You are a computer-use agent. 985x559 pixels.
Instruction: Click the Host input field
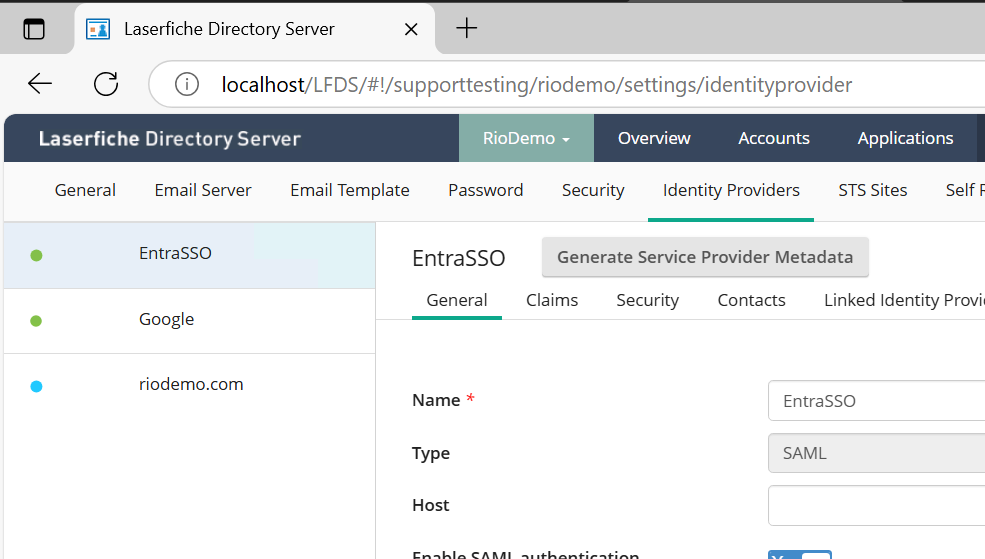[x=876, y=506]
